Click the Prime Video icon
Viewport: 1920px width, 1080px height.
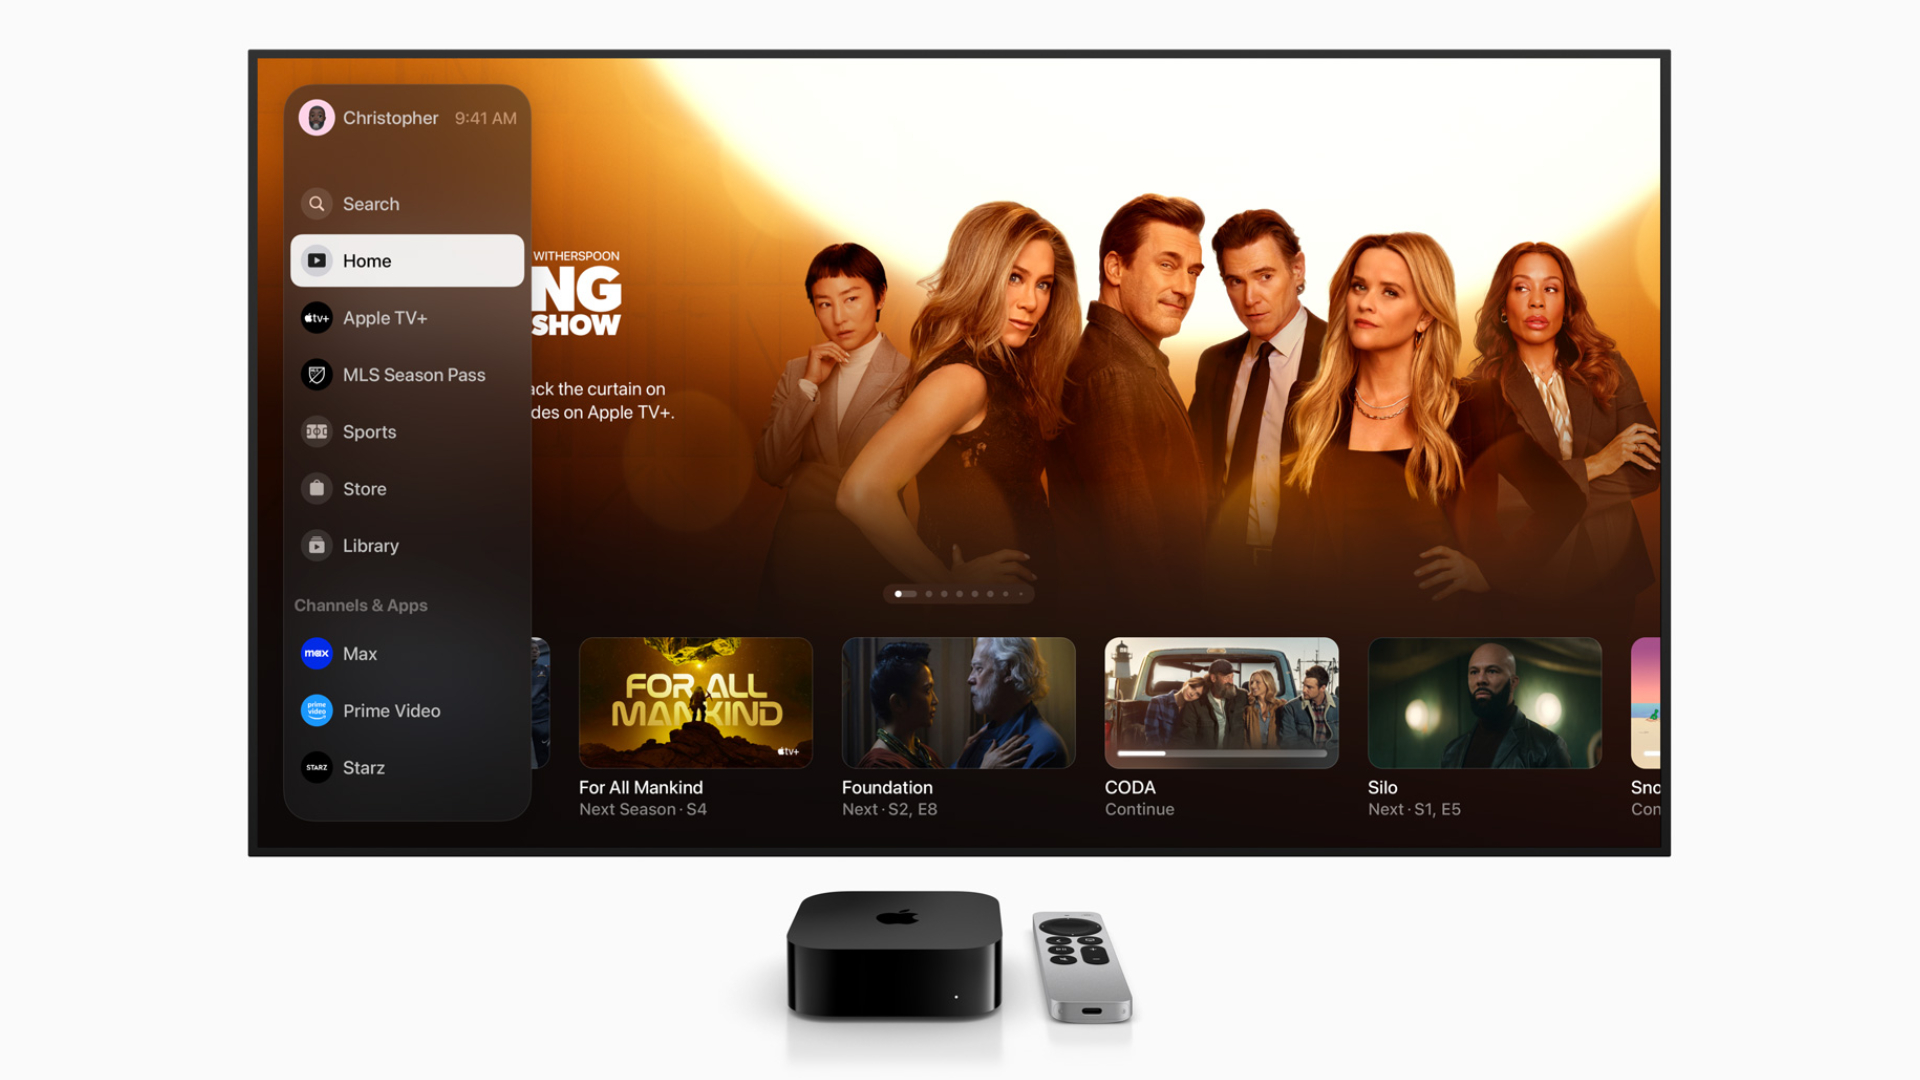(x=315, y=709)
